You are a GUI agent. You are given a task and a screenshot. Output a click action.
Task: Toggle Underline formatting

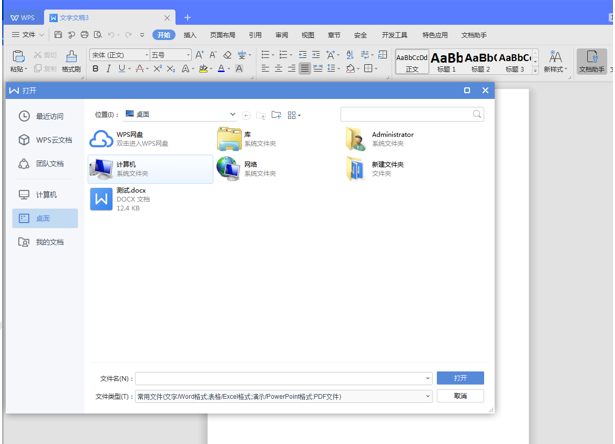coord(122,69)
